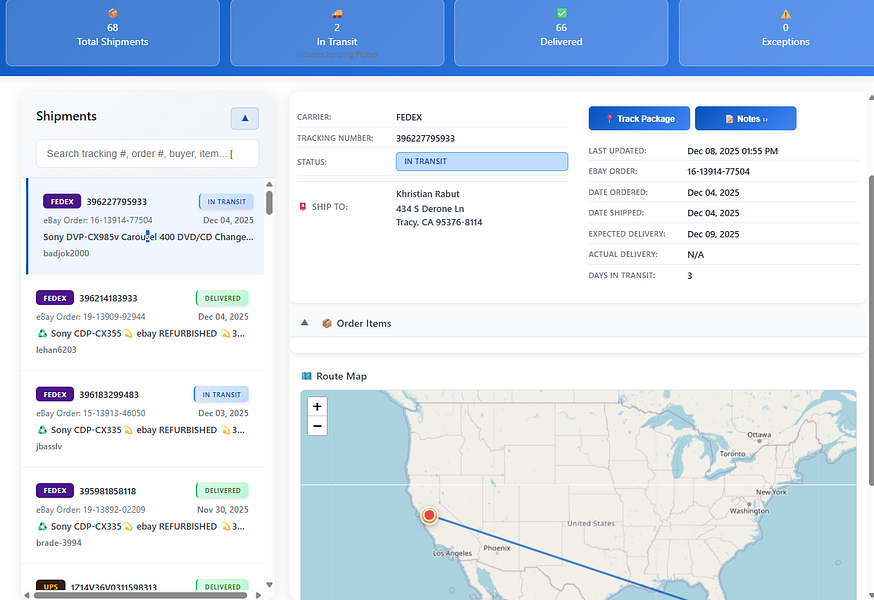Select tracking number 396227795933 in details
This screenshot has height=600, width=874.
pyautogui.click(x=425, y=138)
